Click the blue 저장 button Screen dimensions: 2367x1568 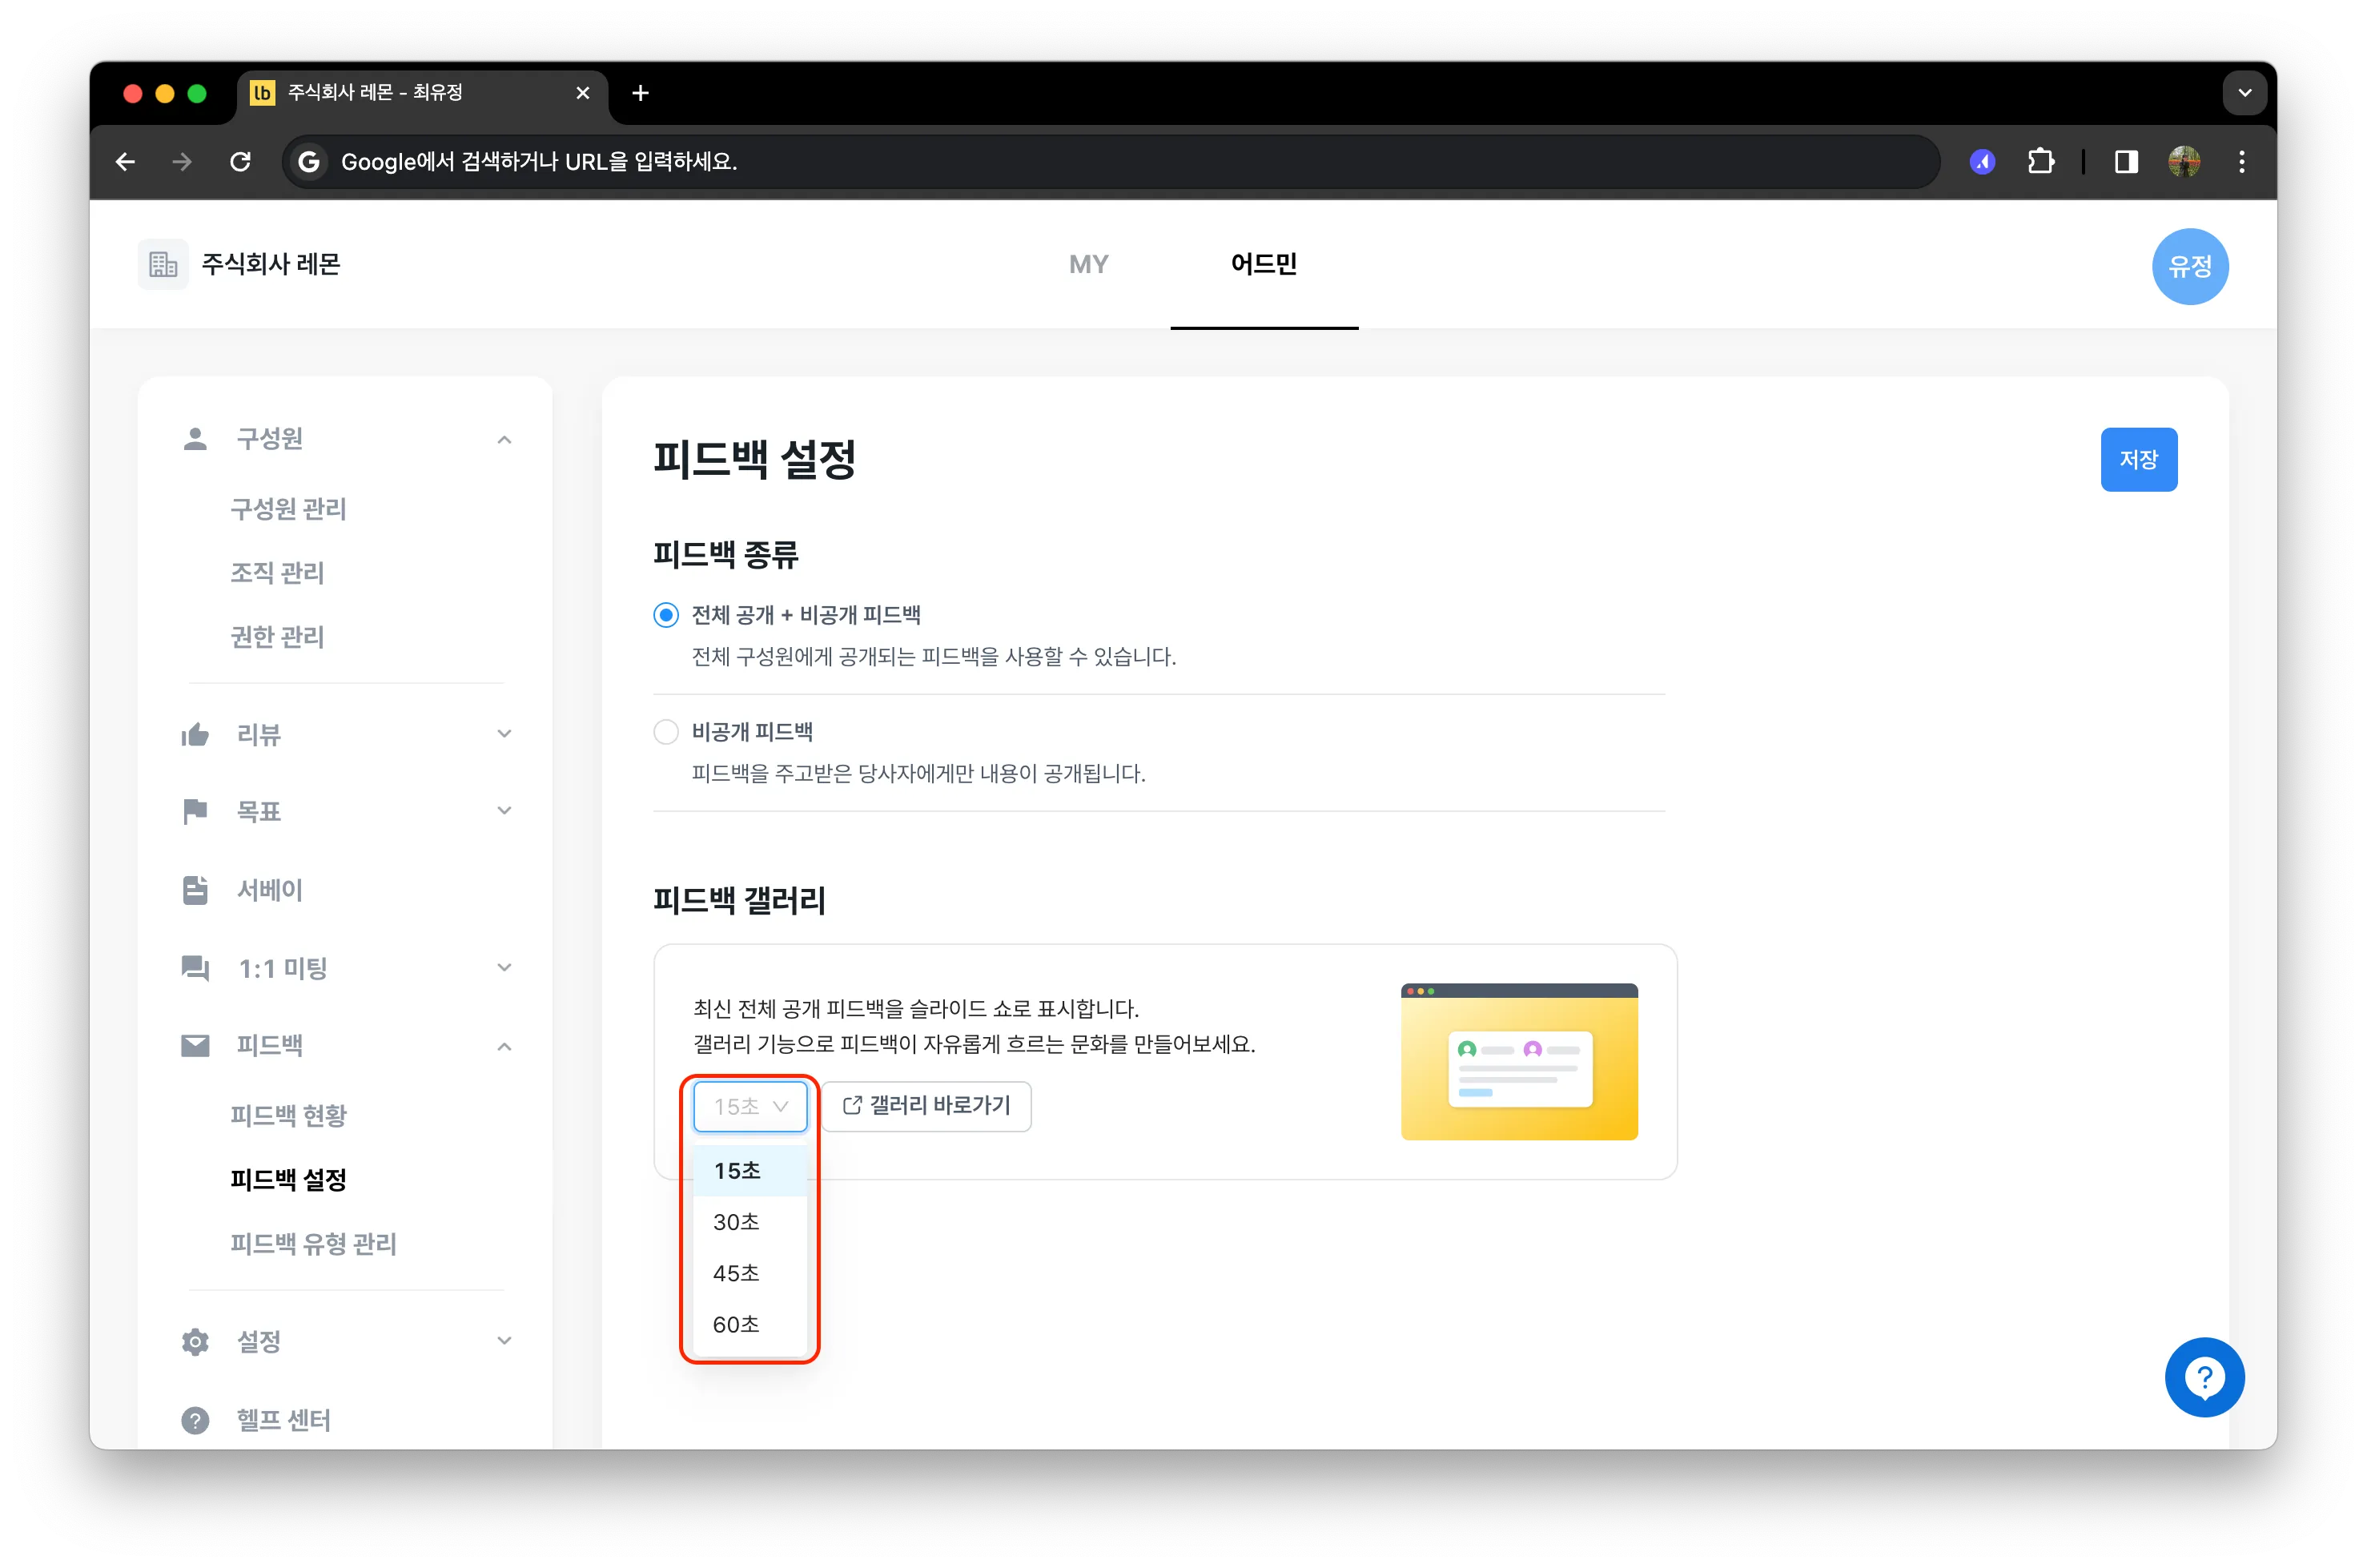coord(2138,460)
